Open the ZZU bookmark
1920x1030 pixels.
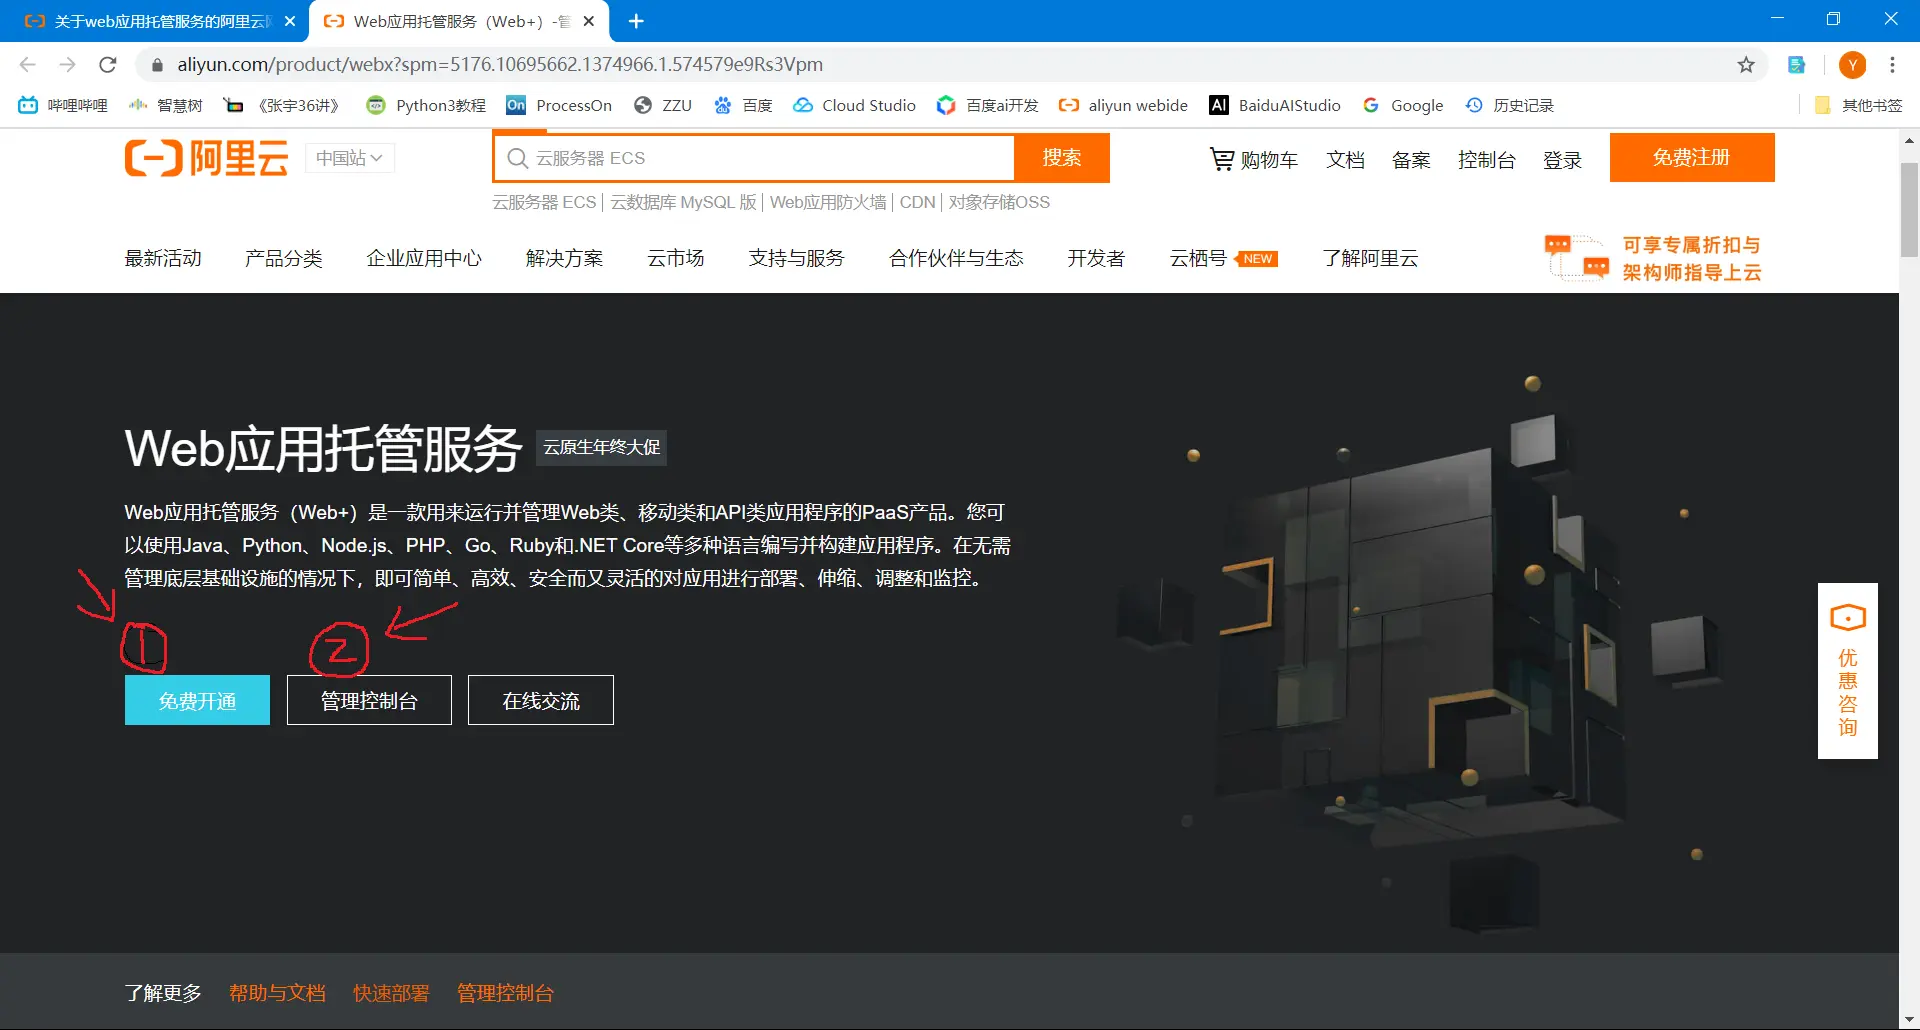[x=663, y=105]
